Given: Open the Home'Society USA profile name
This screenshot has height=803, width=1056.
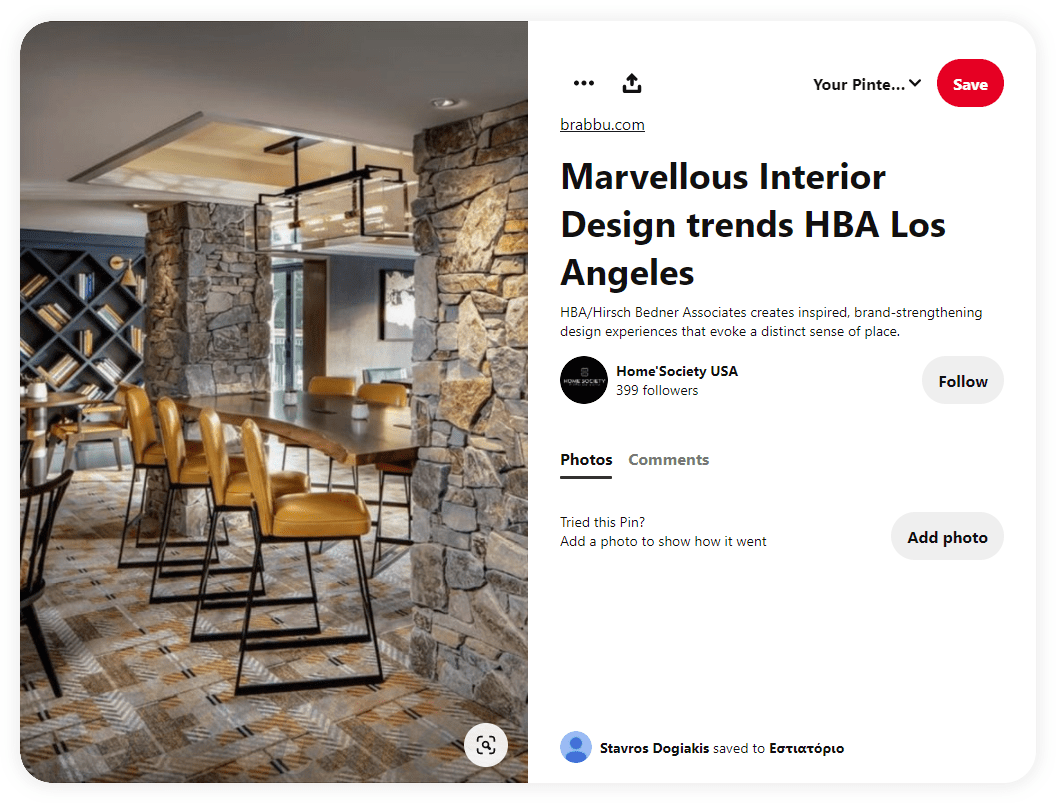Looking at the screenshot, I should point(677,371).
